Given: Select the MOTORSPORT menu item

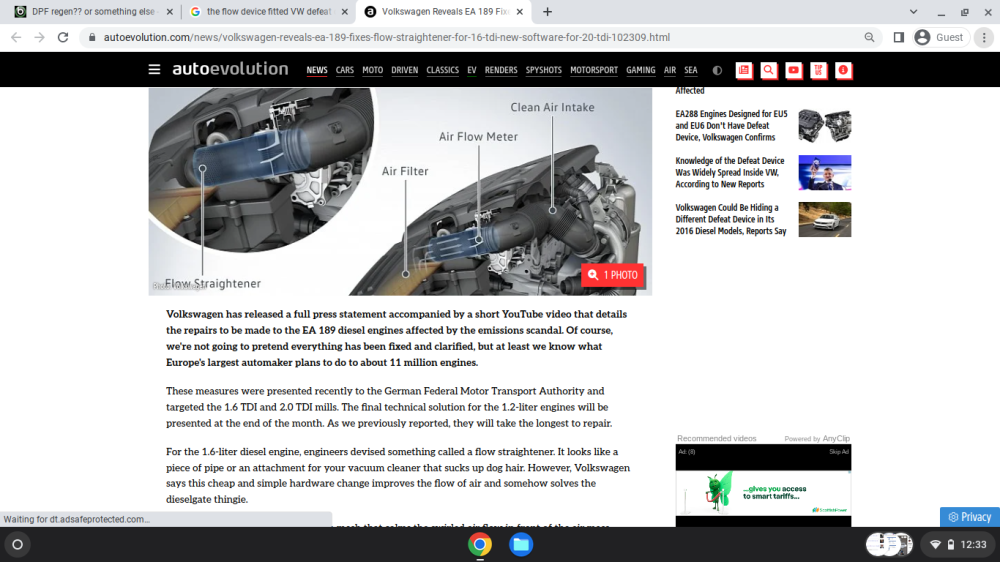Looking at the screenshot, I should [x=594, y=70].
